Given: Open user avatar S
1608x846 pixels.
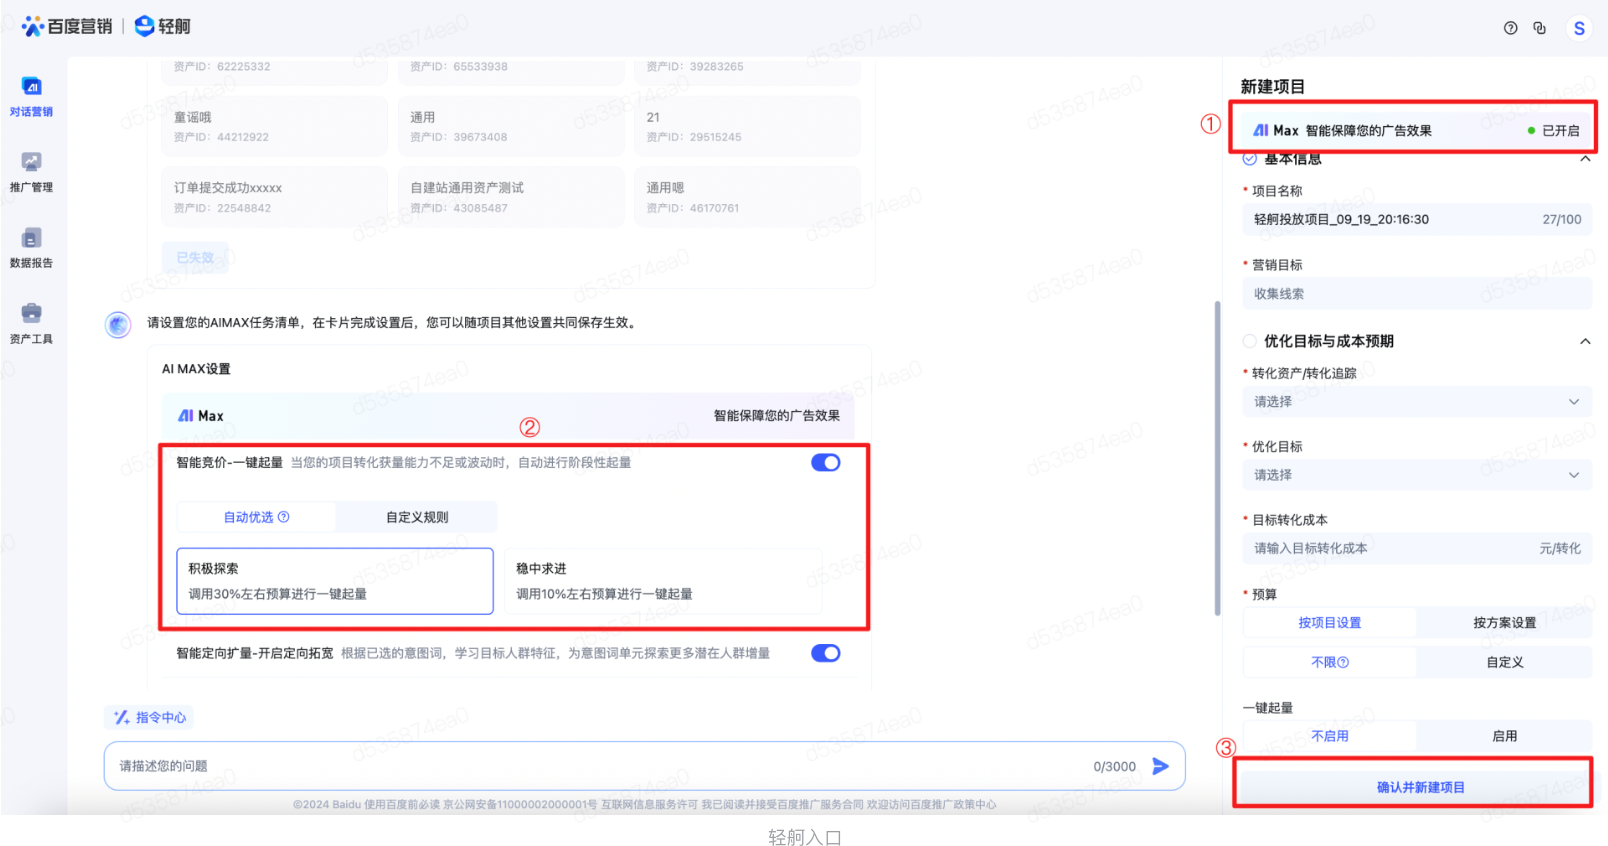Looking at the screenshot, I should tap(1579, 28).
